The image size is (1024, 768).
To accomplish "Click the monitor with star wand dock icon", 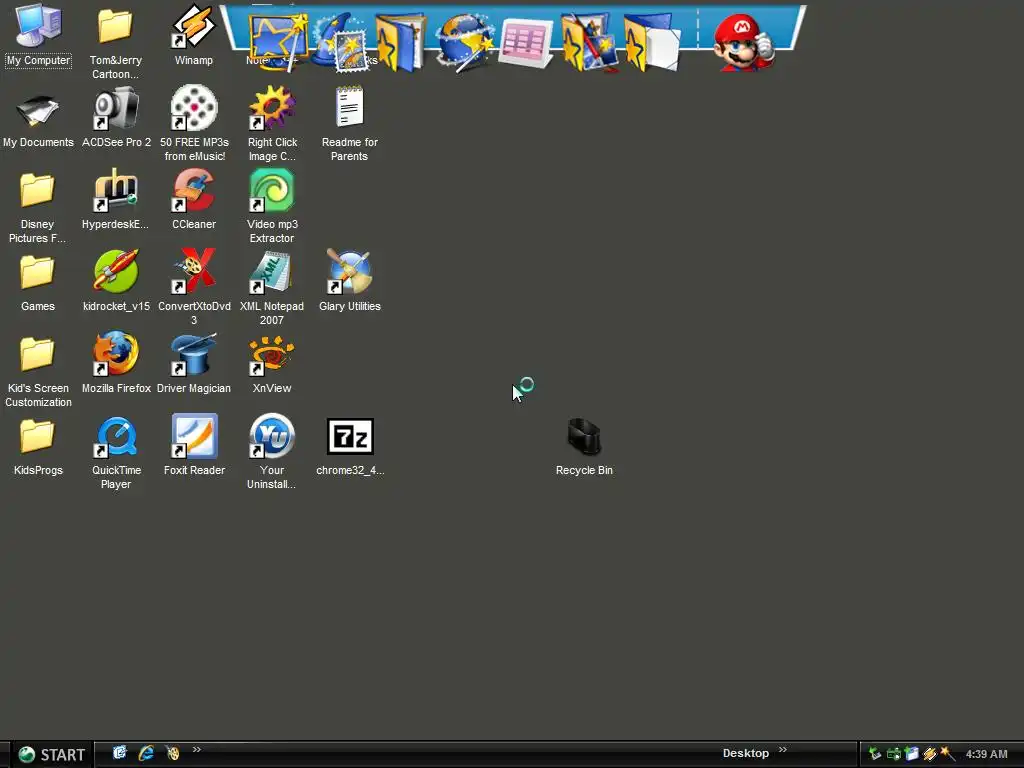I will [278, 40].
